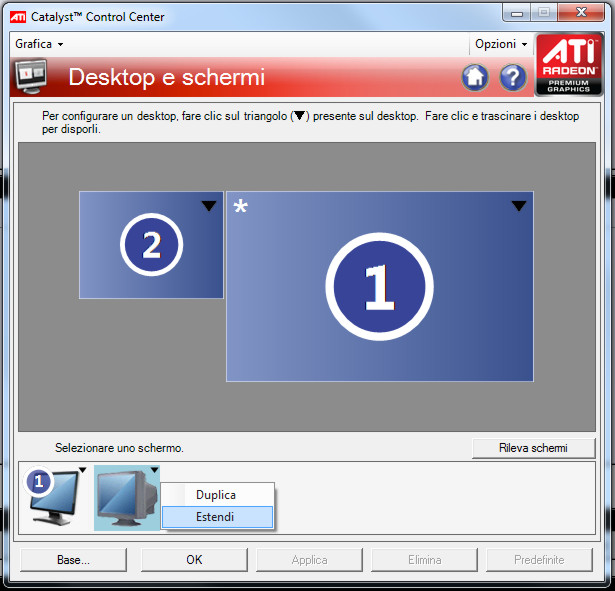
Task: Choose Duplica from the context menu
Action: click(217, 495)
